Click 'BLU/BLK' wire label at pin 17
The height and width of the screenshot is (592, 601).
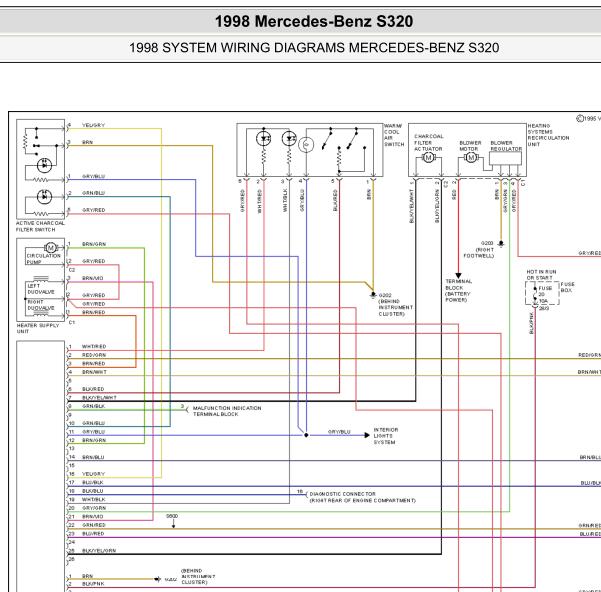93,482
